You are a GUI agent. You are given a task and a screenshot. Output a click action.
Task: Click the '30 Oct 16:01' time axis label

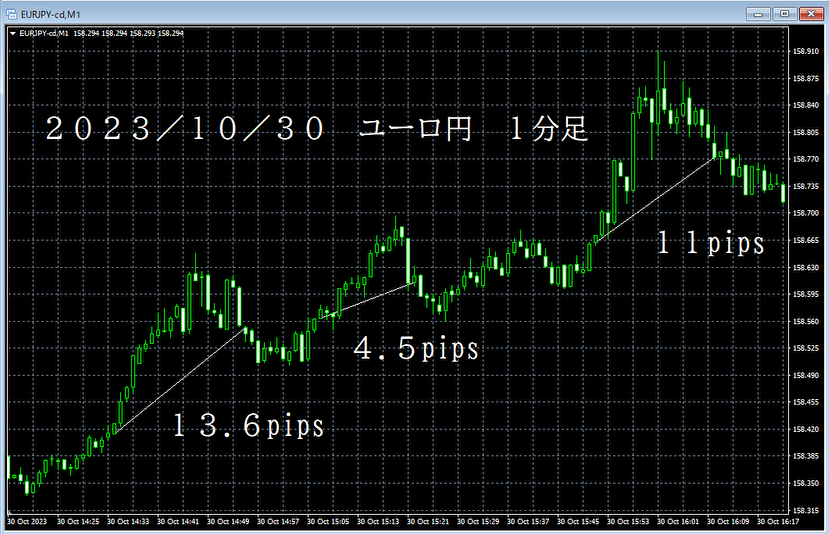pos(678,521)
